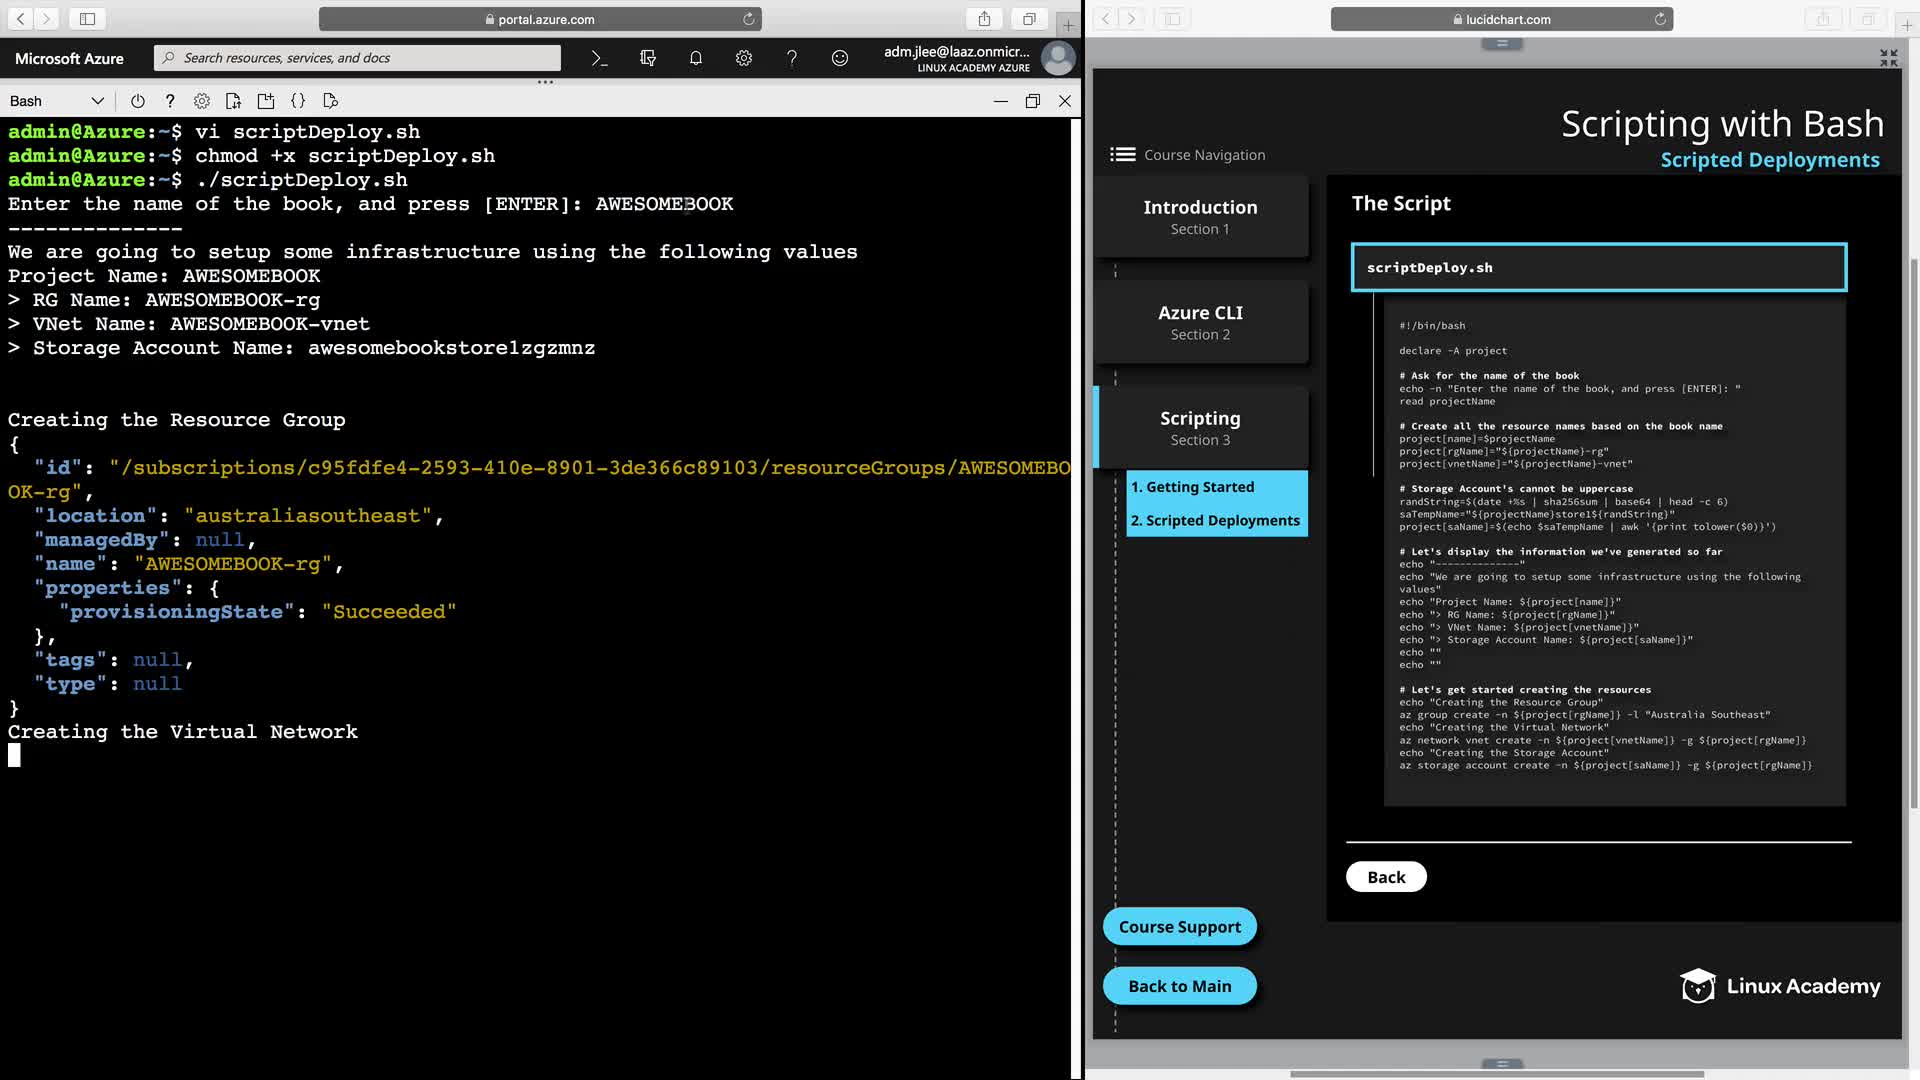Open the editor curly braces icon
The image size is (1920, 1080).
click(x=298, y=101)
